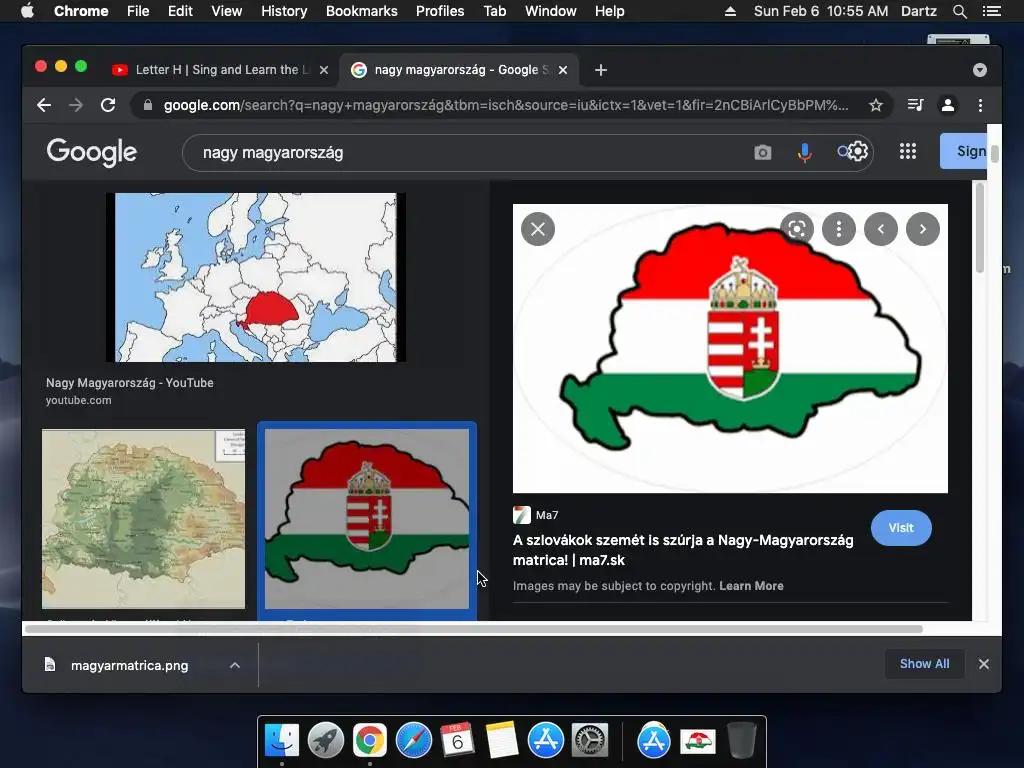Close the downloads bar

tap(984, 664)
